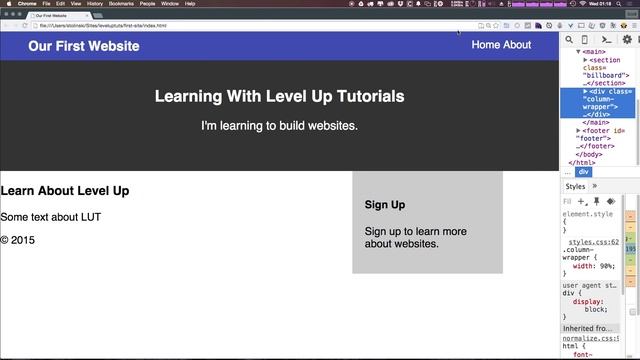Click the golden round extension icon
The image size is (640, 360).
pyautogui.click(x=623, y=26)
